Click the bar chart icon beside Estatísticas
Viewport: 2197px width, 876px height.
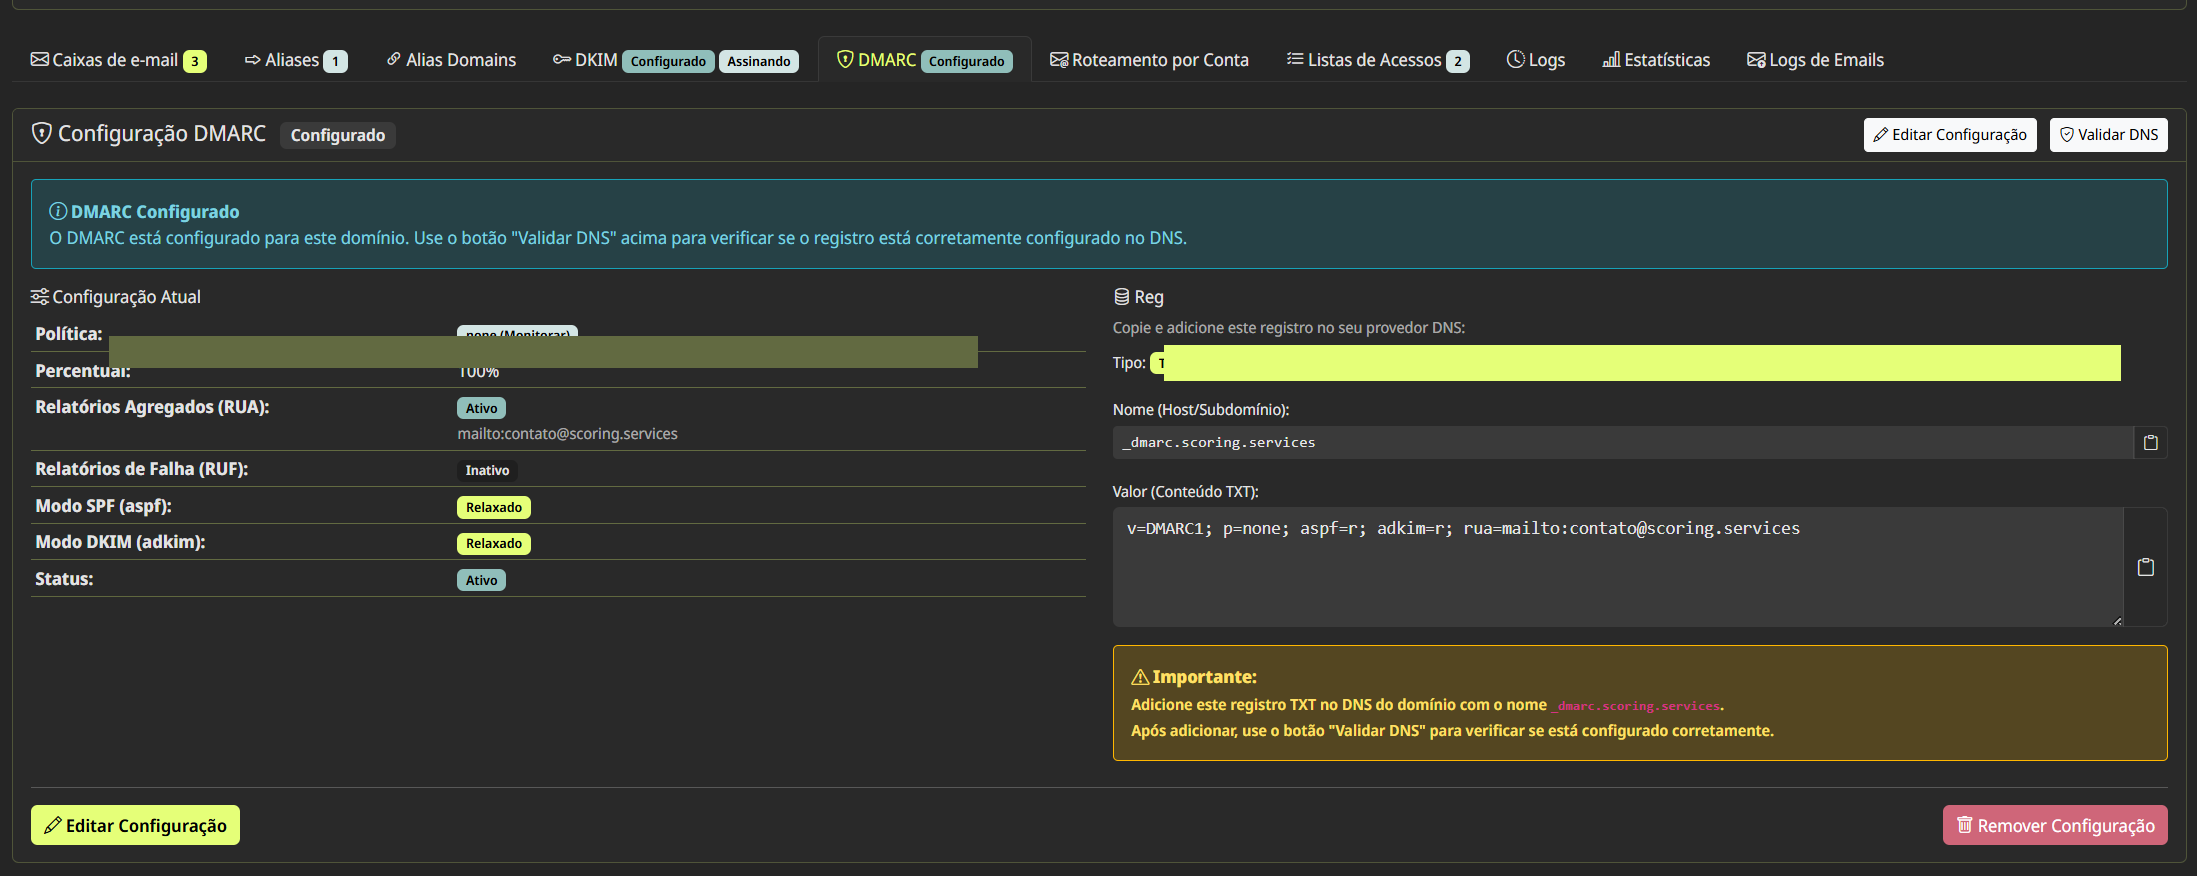coord(1611,60)
